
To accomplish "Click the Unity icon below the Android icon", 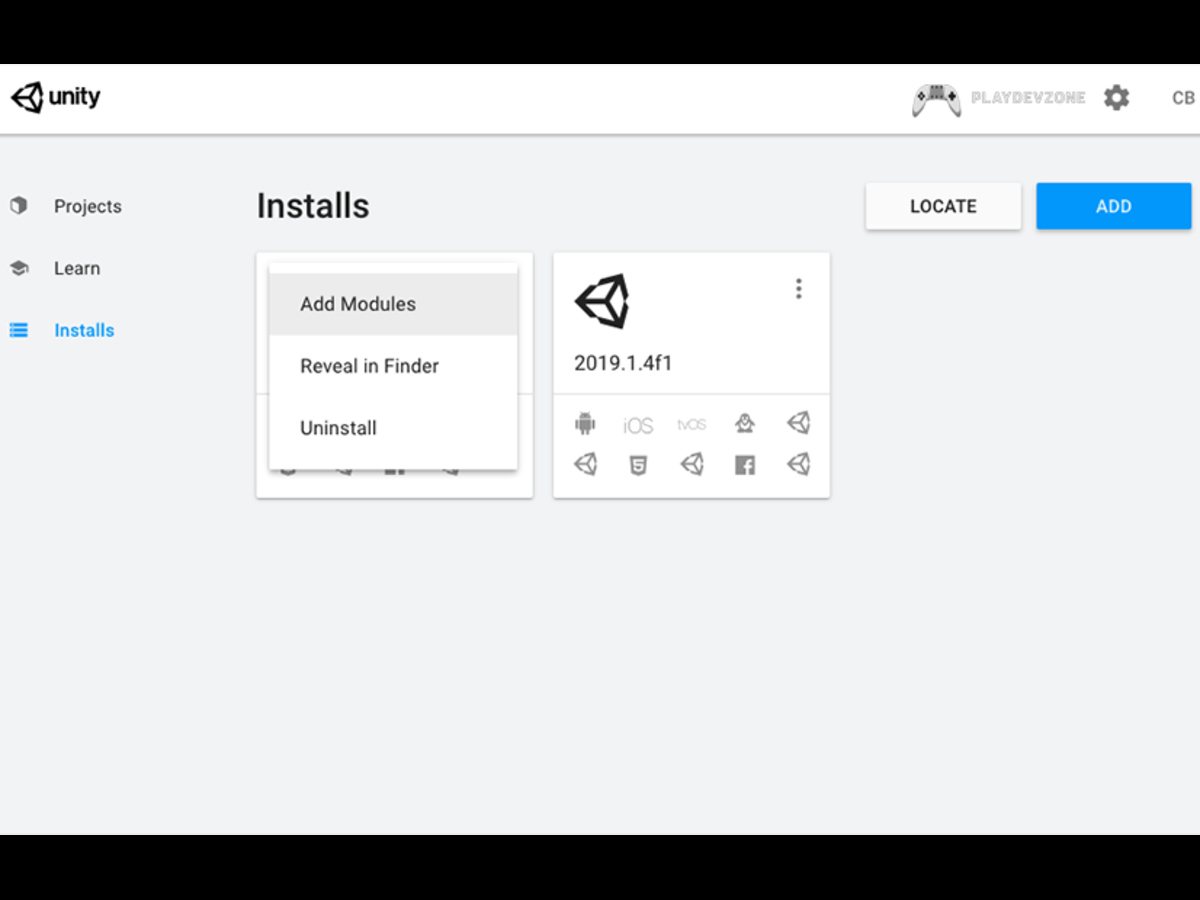I will point(585,464).
